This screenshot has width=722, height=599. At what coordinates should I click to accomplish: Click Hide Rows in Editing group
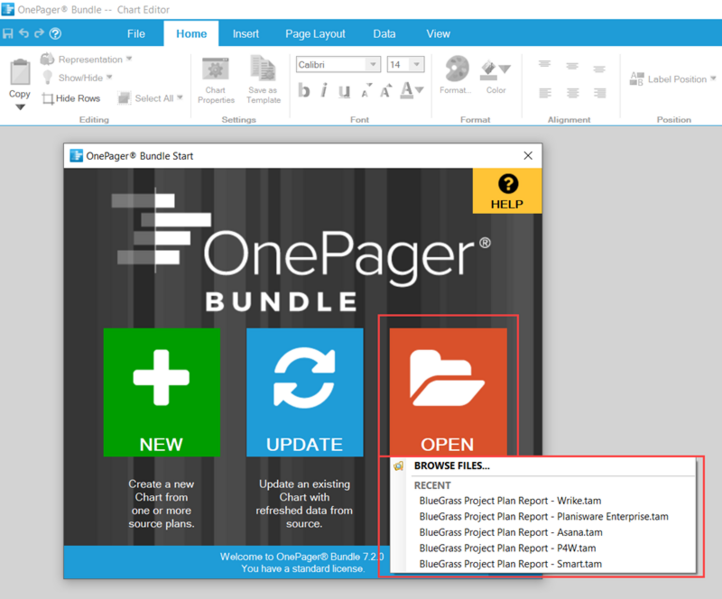coord(71,98)
